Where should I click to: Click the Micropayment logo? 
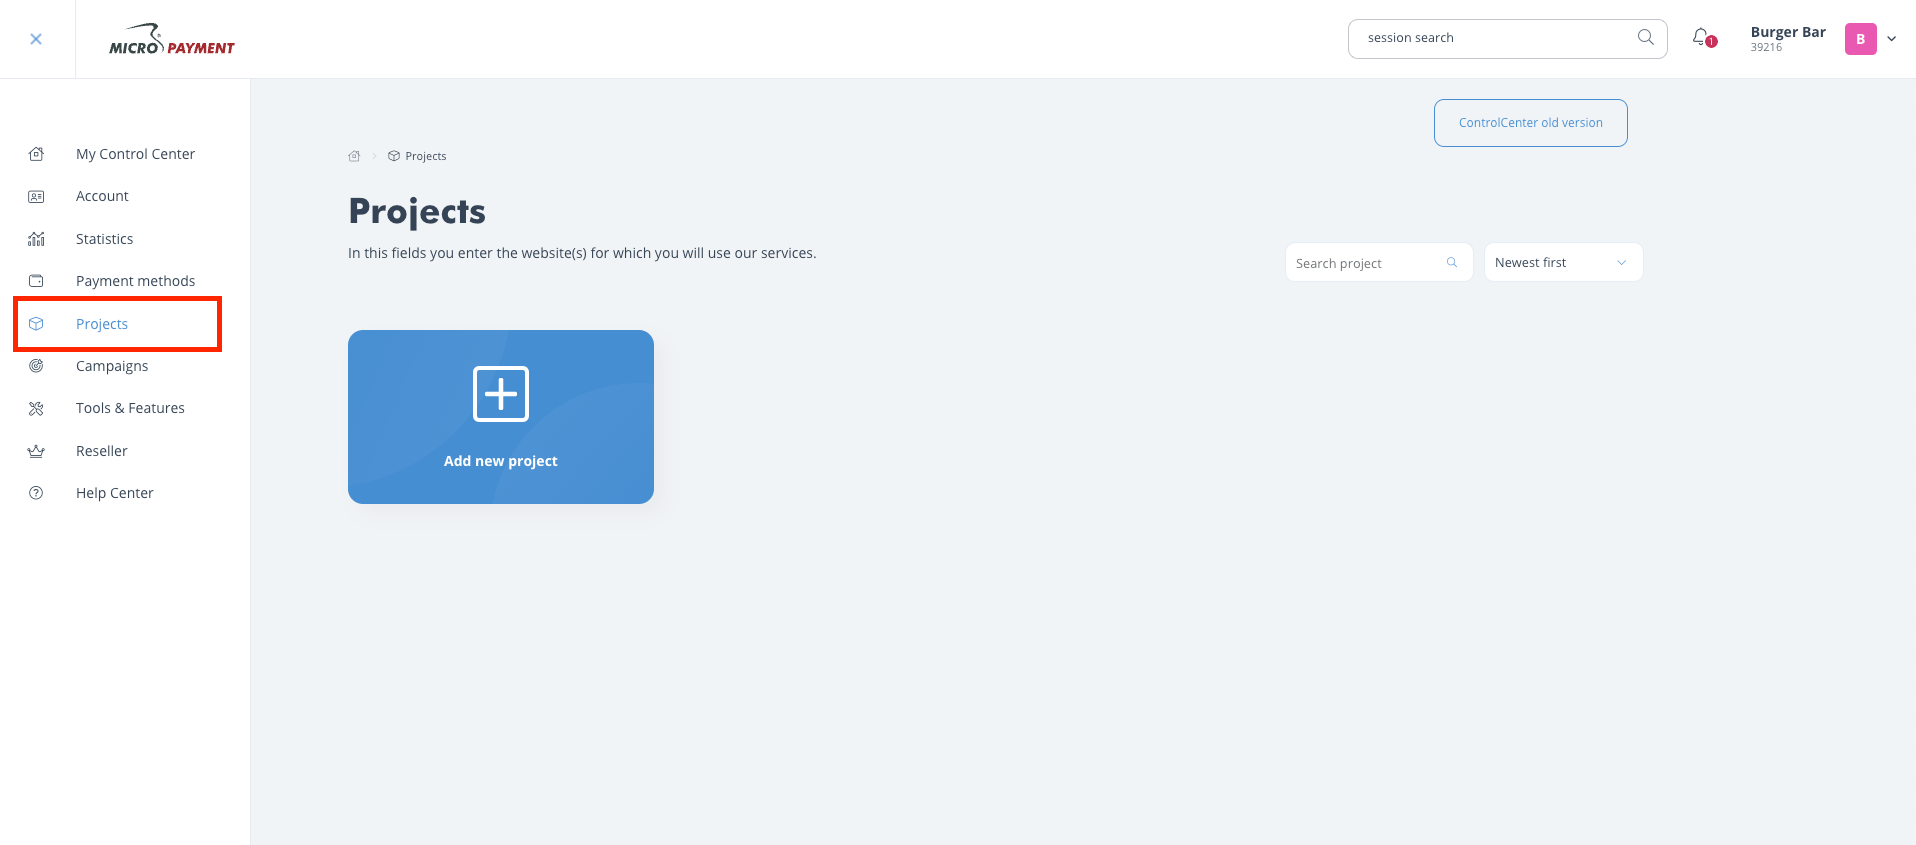pyautogui.click(x=172, y=39)
